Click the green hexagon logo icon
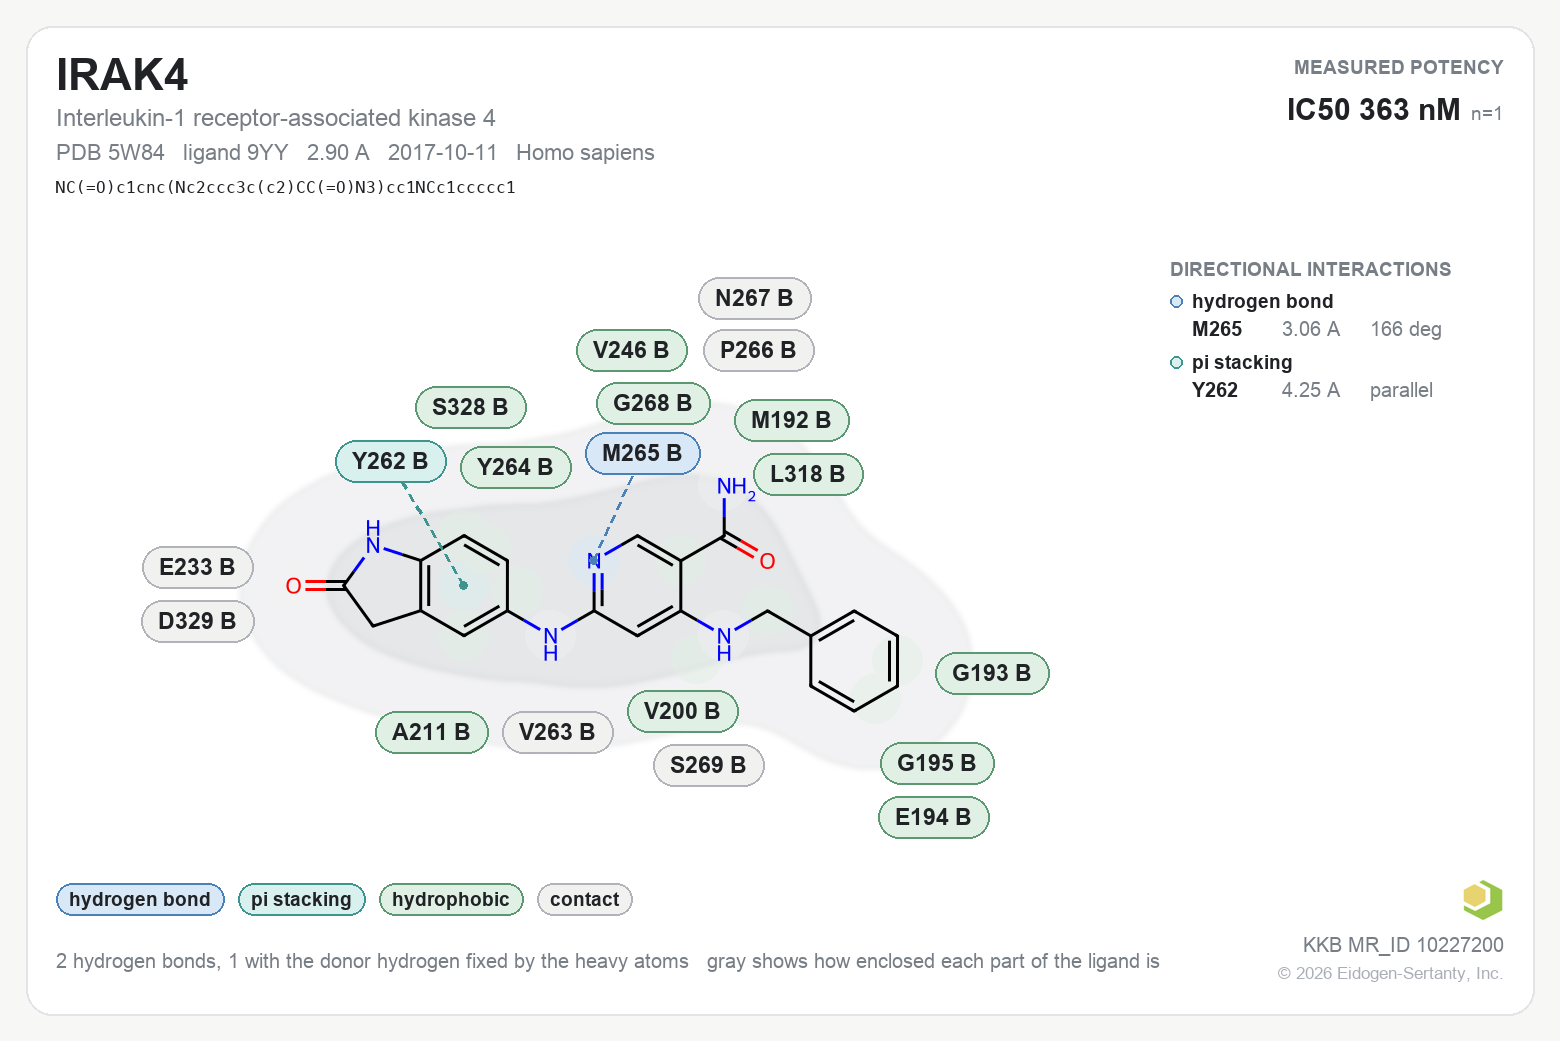 pyautogui.click(x=1482, y=899)
